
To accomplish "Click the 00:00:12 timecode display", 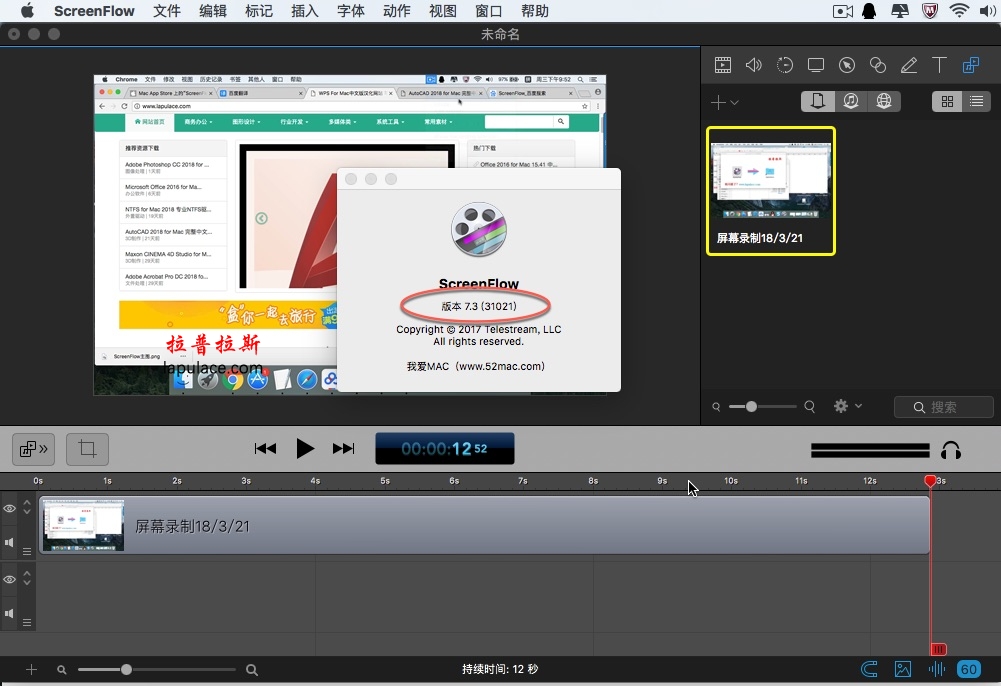I will click(x=444, y=449).
